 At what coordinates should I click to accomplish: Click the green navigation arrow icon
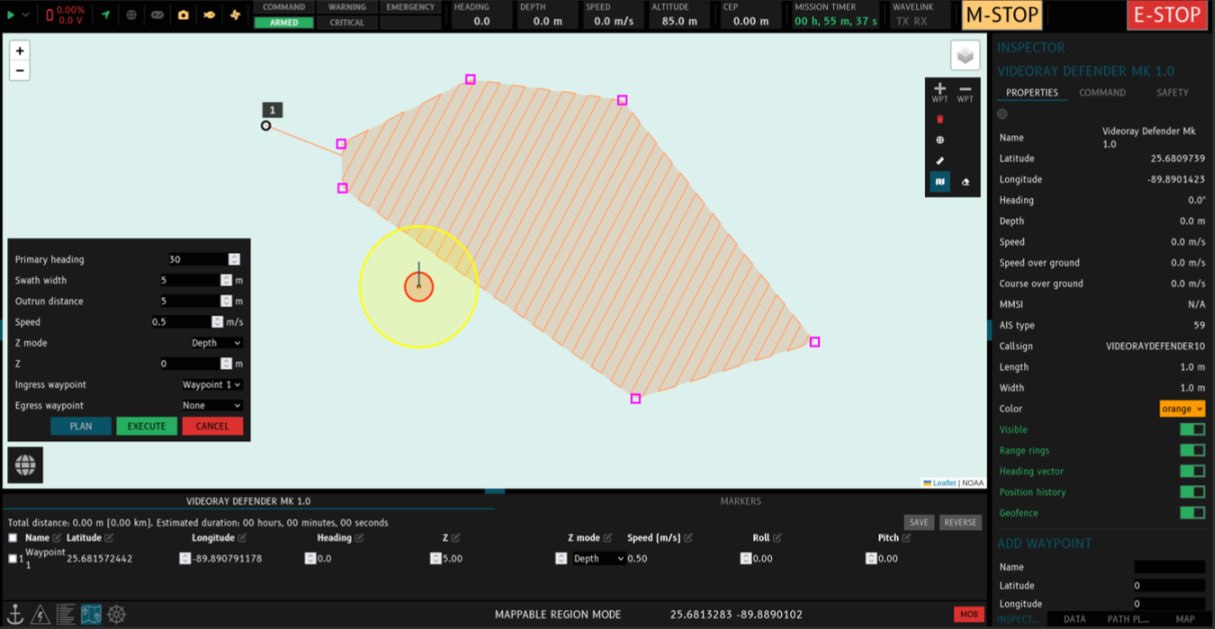point(105,15)
